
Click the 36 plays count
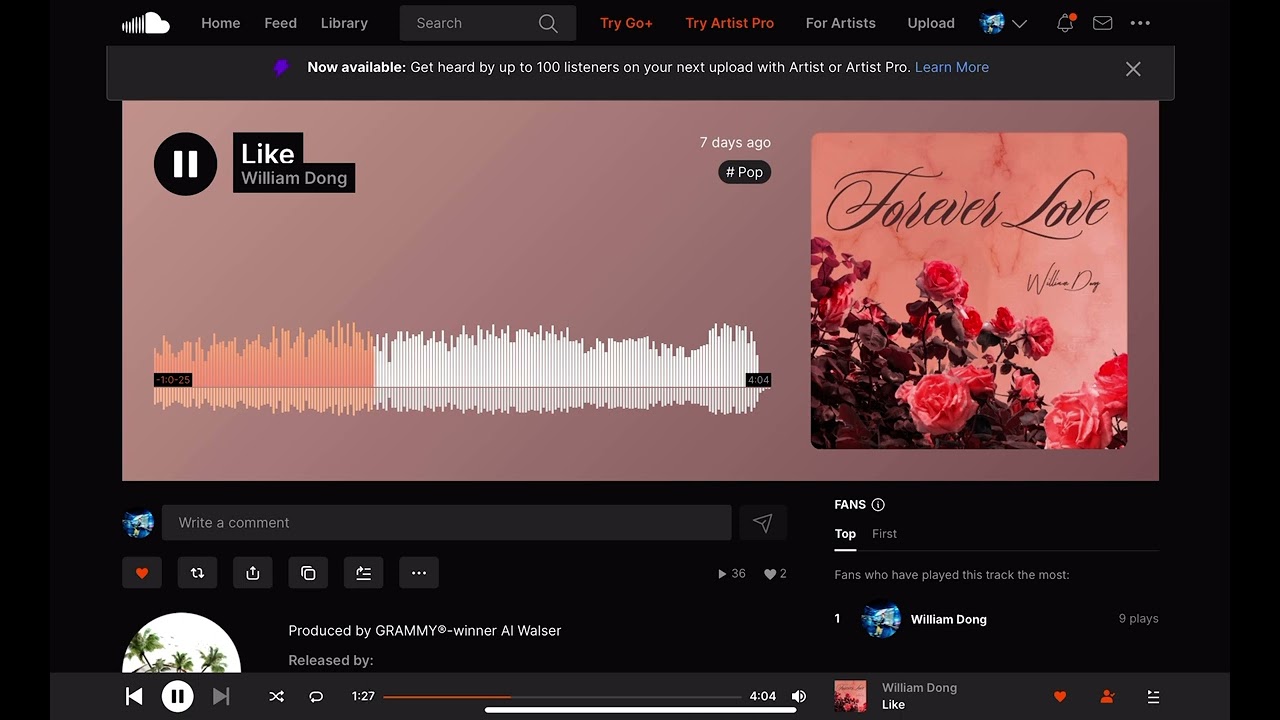732,574
